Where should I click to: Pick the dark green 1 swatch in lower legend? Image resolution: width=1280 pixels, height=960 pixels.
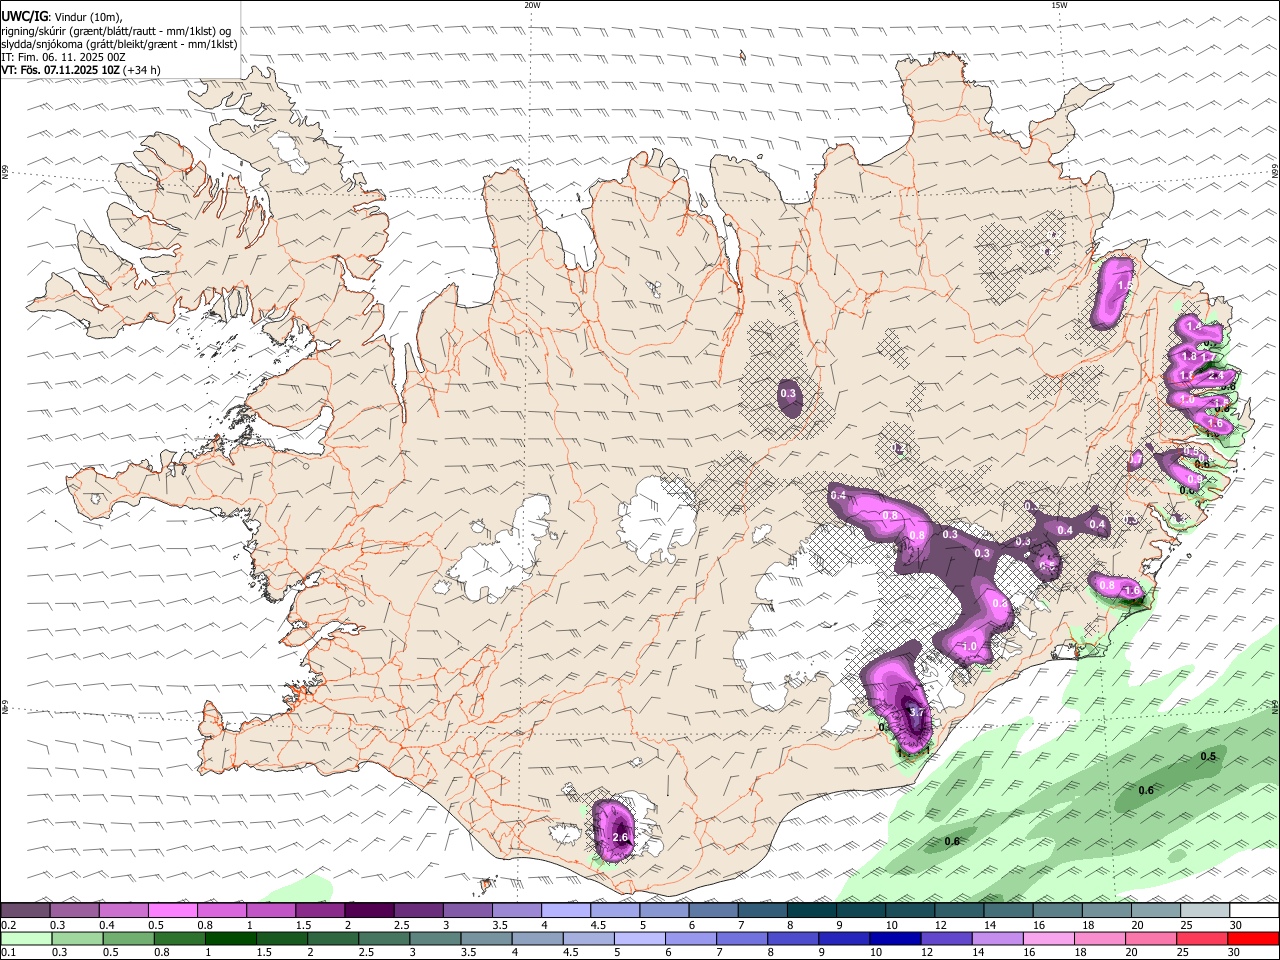[x=230, y=939]
